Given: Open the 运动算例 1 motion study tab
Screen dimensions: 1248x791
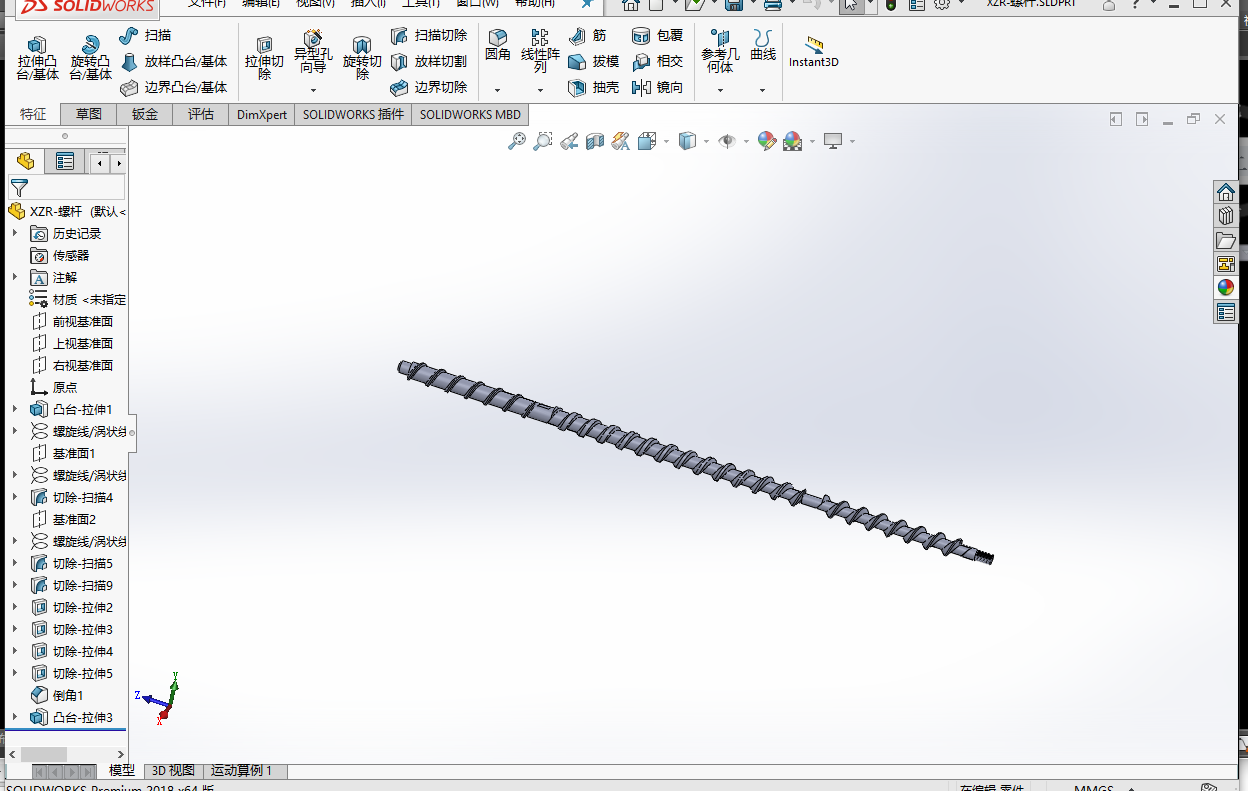Looking at the screenshot, I should (x=246, y=771).
